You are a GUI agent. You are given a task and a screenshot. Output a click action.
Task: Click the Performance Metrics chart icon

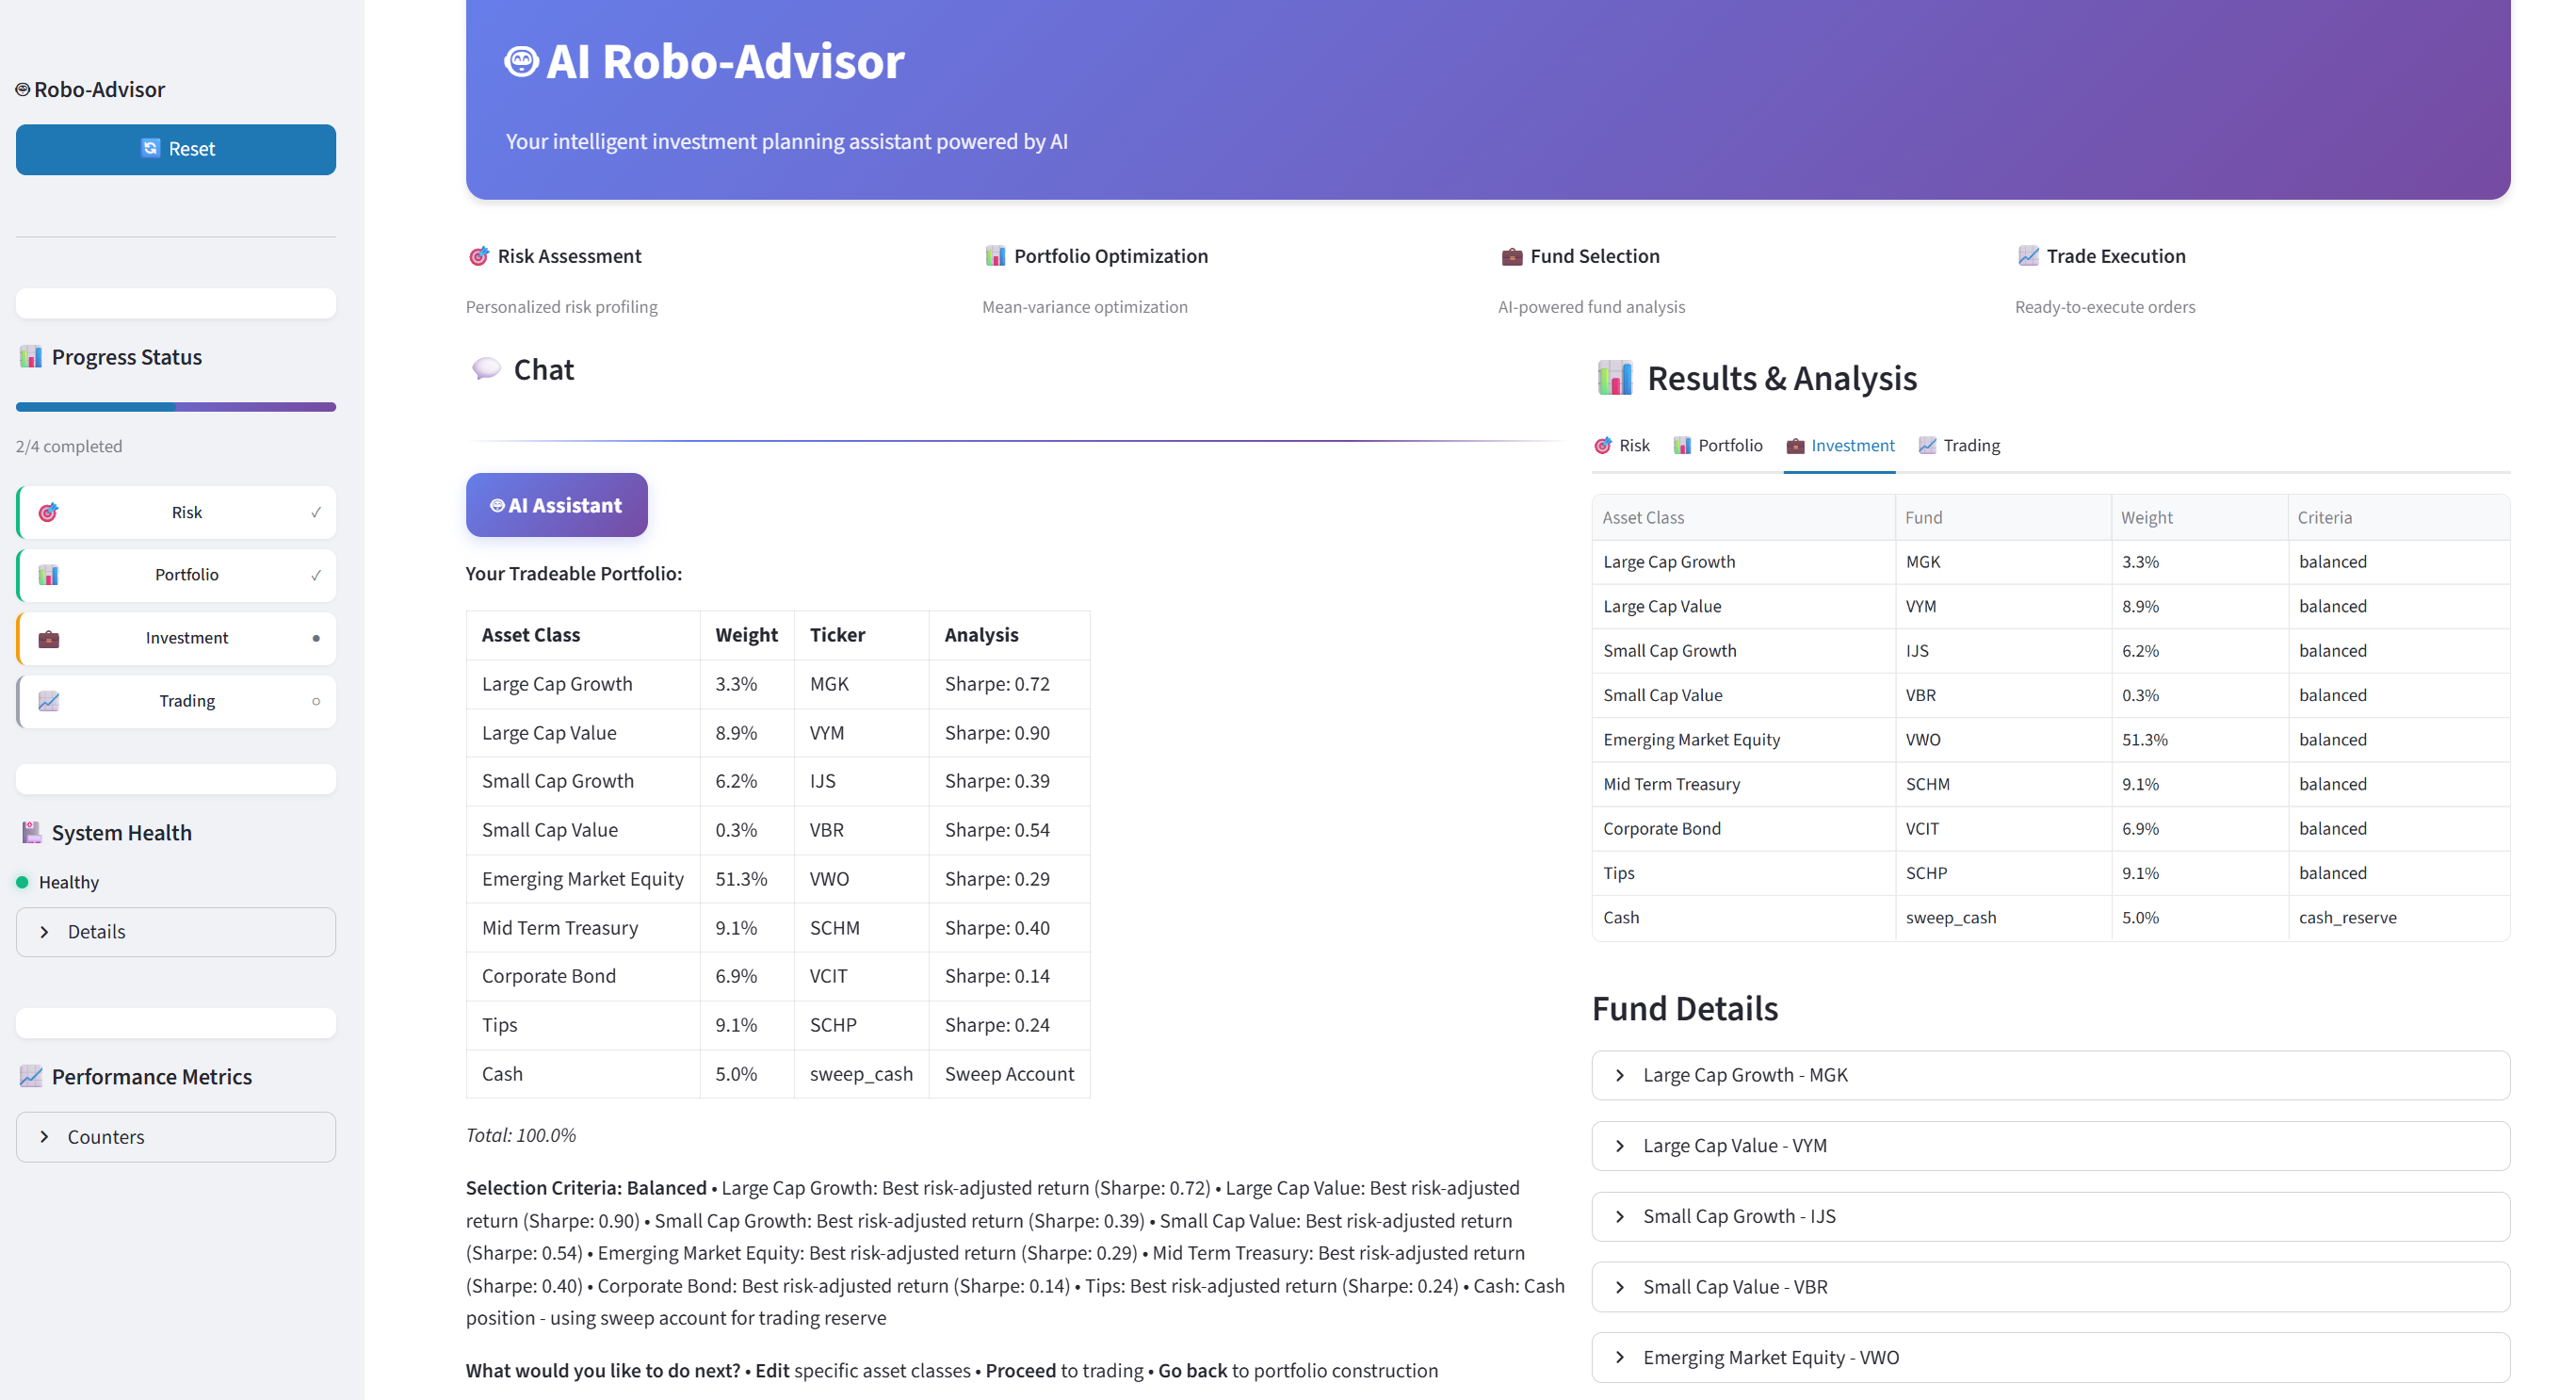point(31,1076)
